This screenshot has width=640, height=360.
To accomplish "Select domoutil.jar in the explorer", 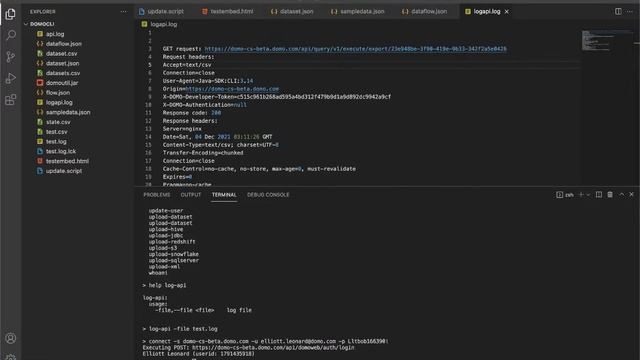I will click(62, 83).
